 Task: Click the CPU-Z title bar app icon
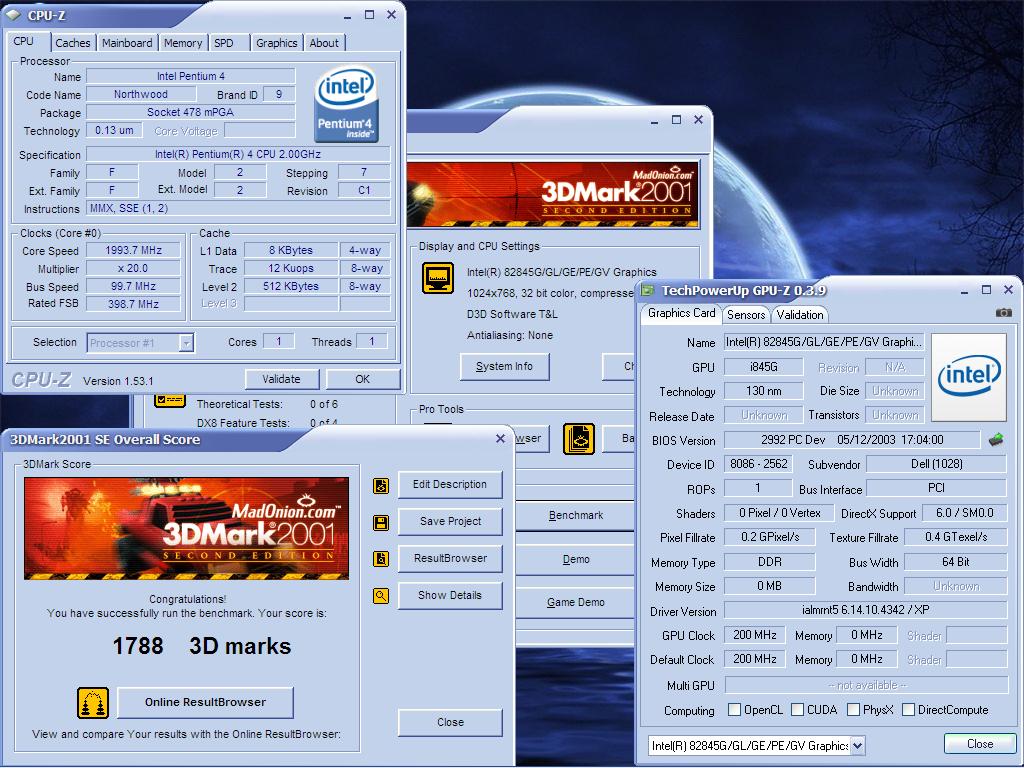point(13,14)
